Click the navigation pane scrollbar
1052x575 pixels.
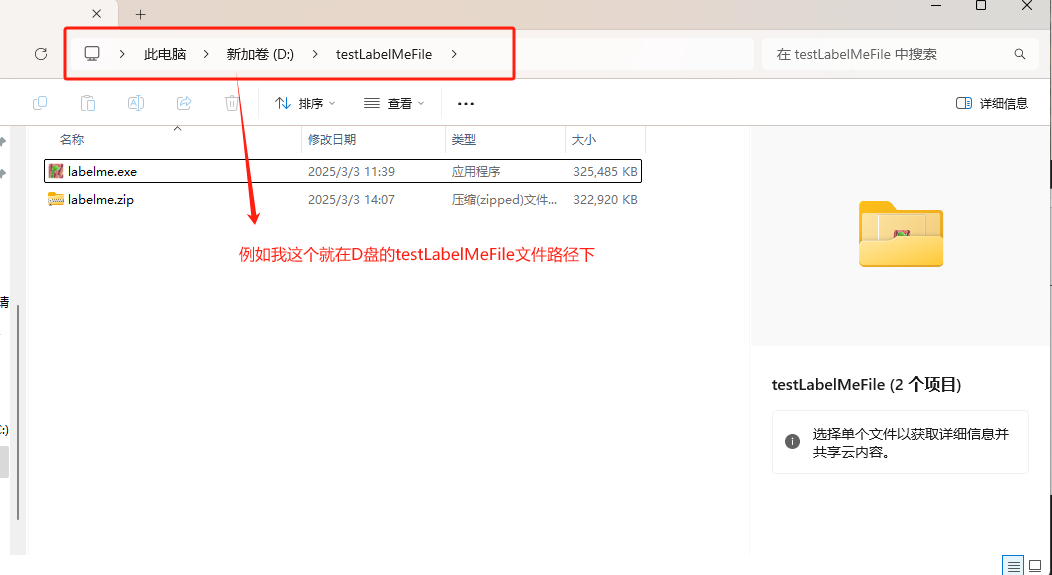[19, 413]
